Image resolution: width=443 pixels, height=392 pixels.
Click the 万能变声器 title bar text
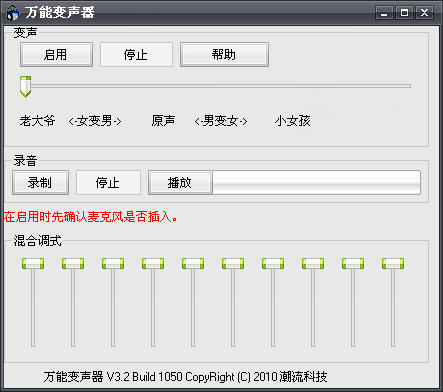60,13
